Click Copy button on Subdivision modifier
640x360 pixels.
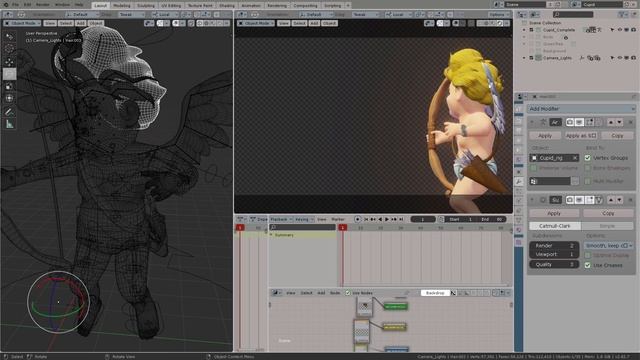(x=608, y=213)
